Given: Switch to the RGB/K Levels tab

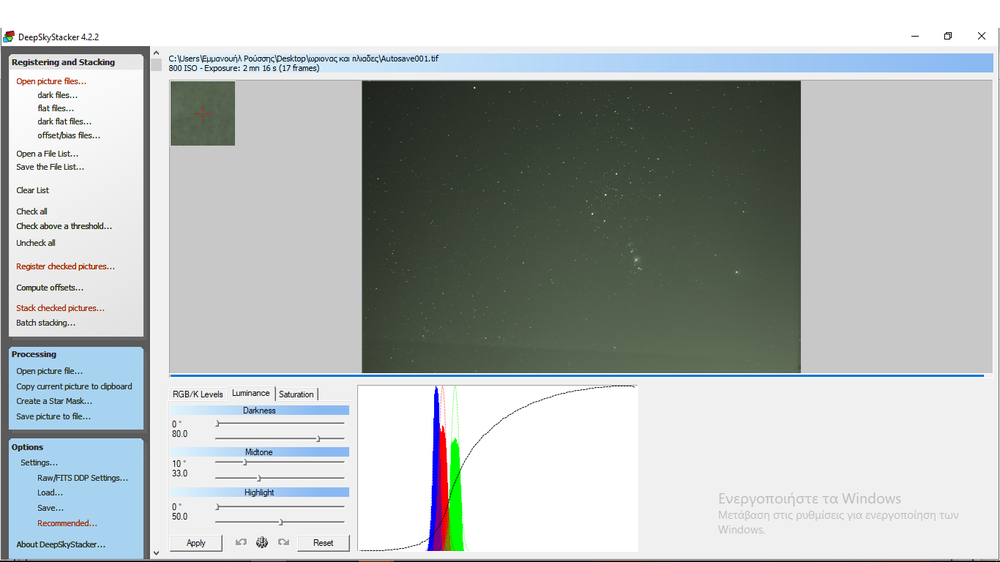Looking at the screenshot, I should tap(198, 394).
